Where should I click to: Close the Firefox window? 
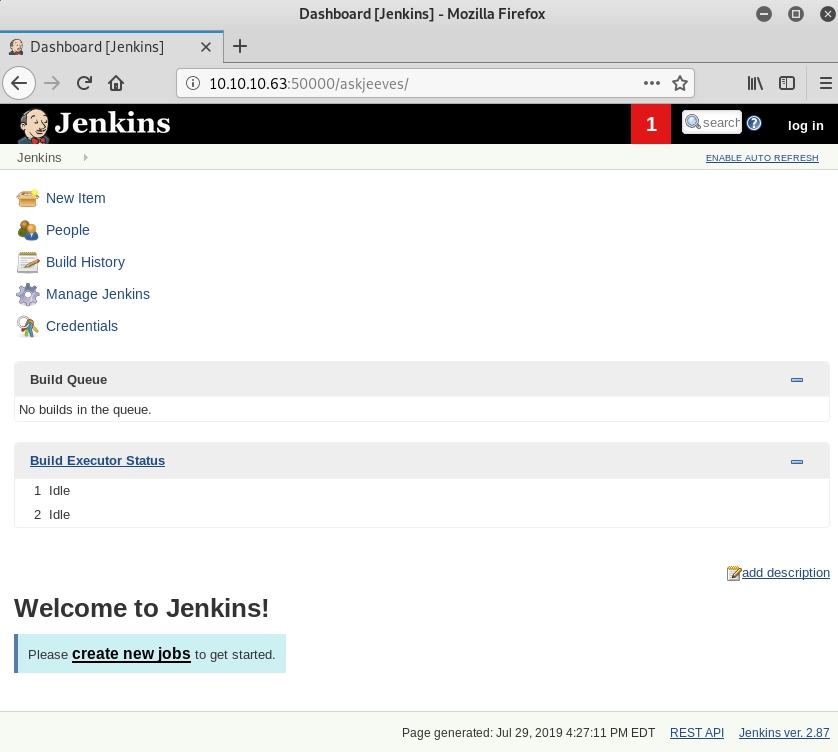pos(827,14)
